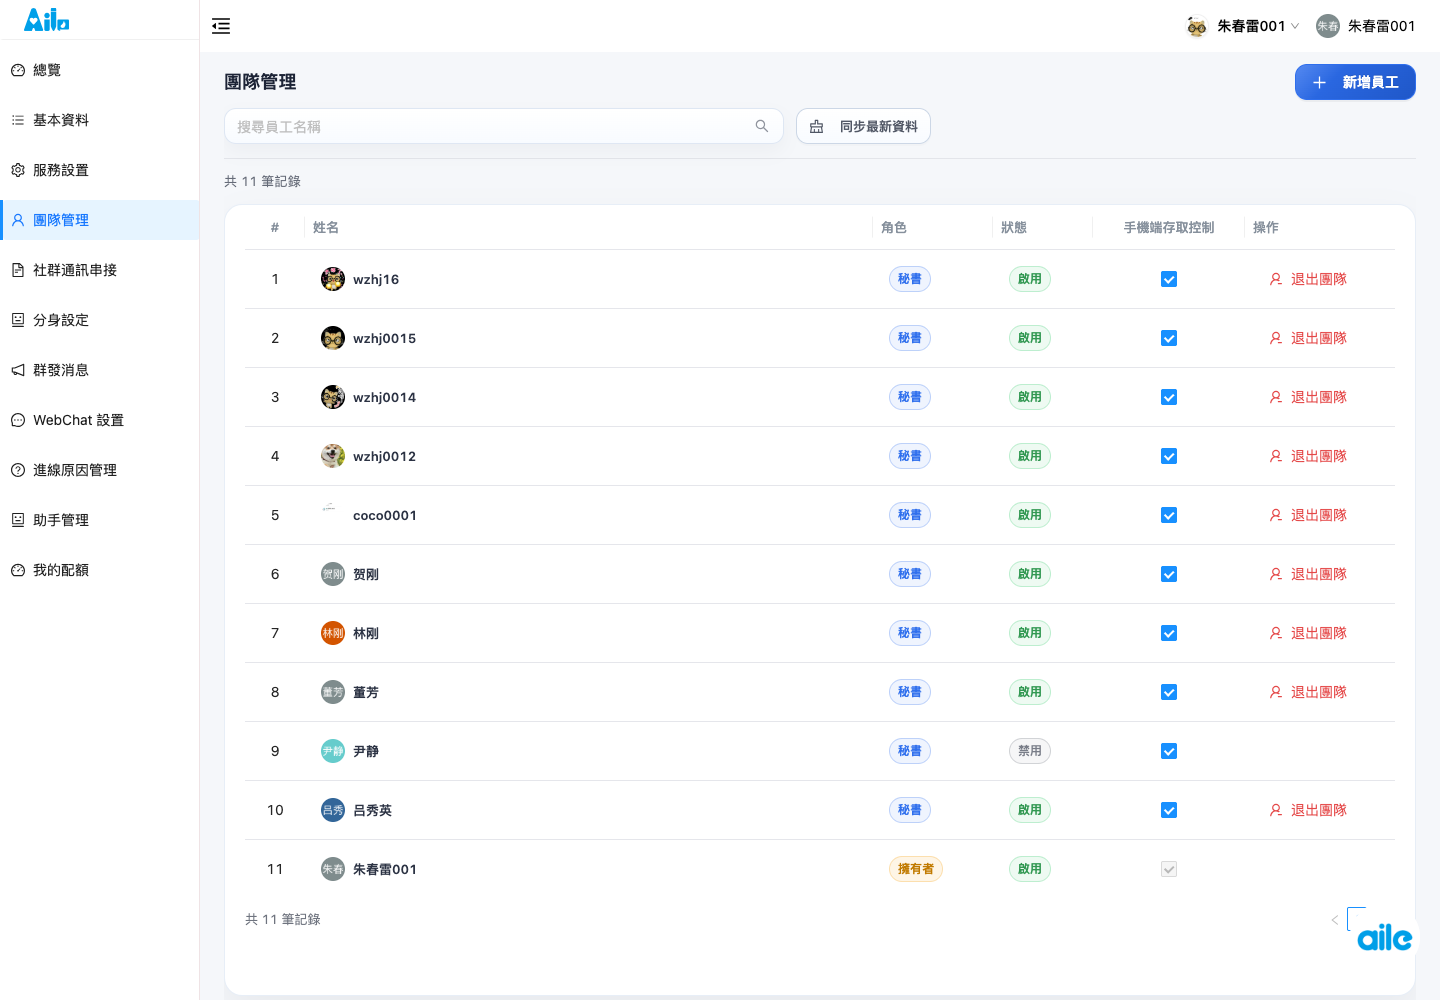Click the avatar of wzhj0012
Screen dimensions: 1440x1000
pyautogui.click(x=333, y=456)
